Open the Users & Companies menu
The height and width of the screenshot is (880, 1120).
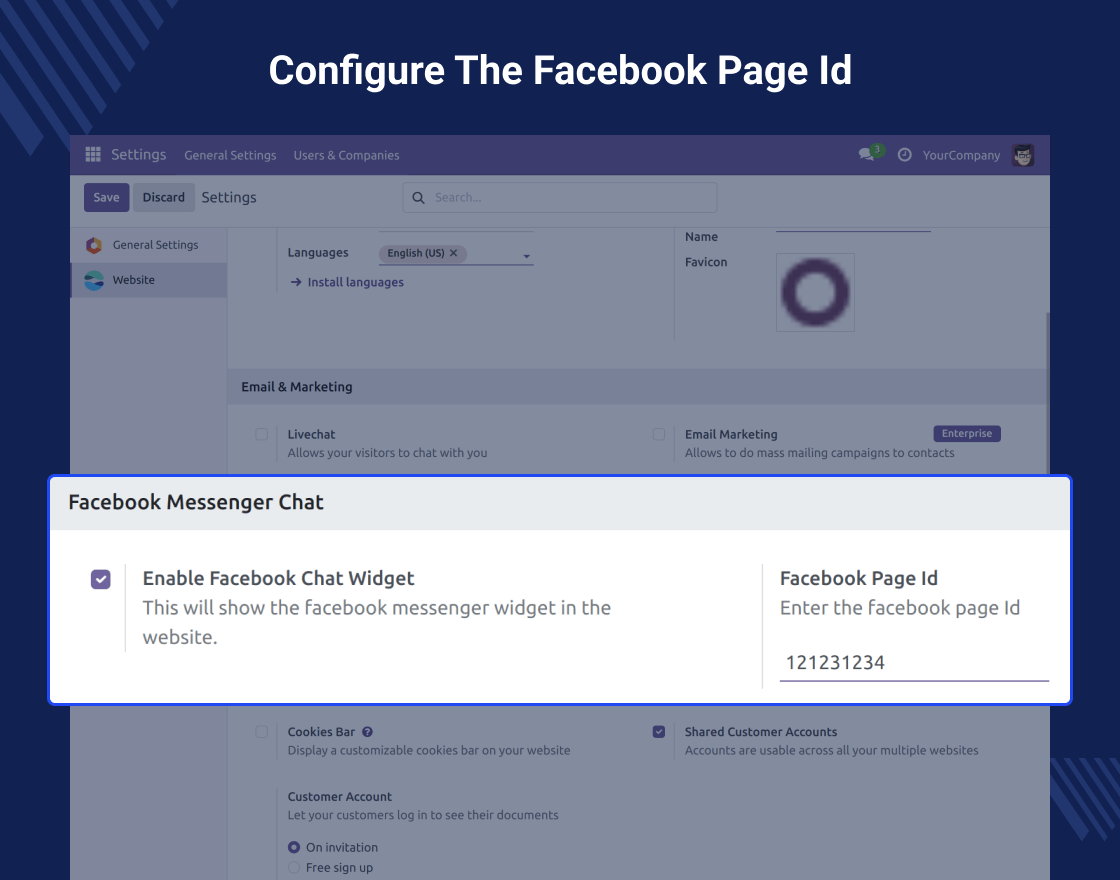tap(346, 155)
